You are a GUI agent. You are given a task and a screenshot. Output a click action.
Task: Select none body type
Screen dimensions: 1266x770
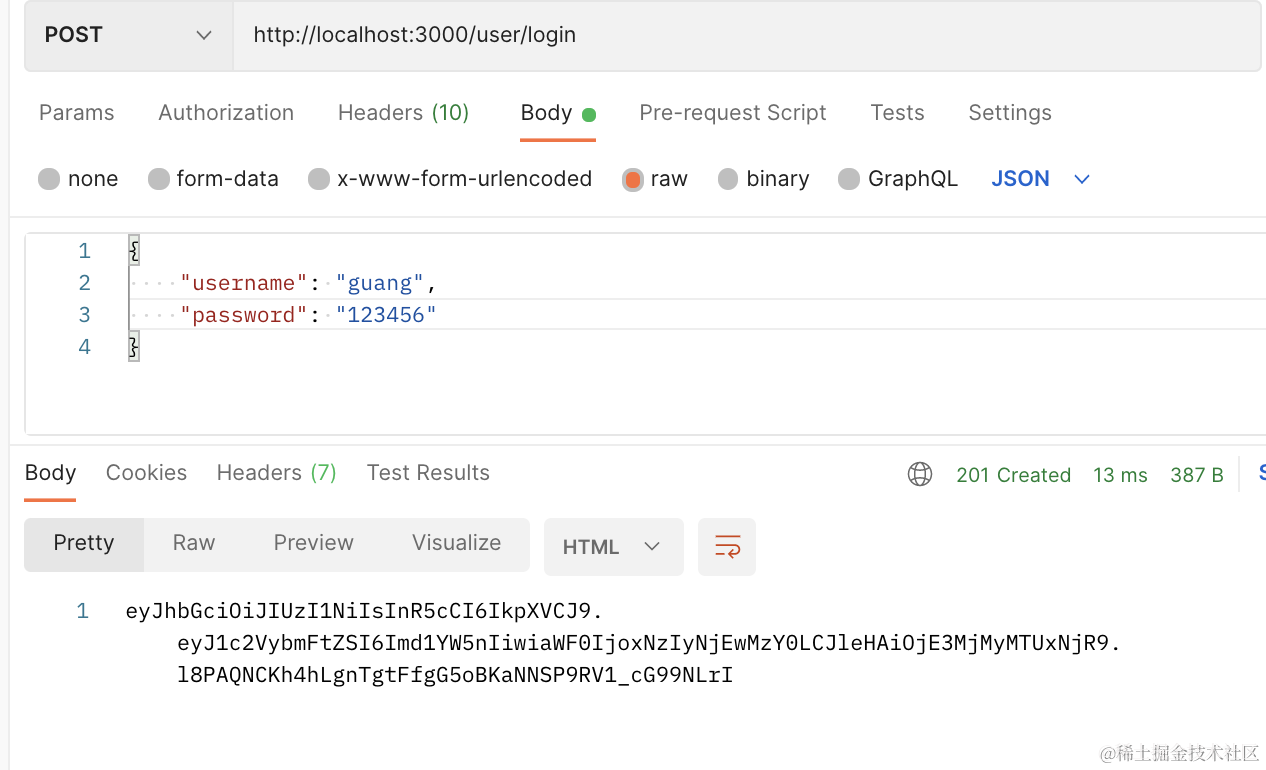coord(49,179)
